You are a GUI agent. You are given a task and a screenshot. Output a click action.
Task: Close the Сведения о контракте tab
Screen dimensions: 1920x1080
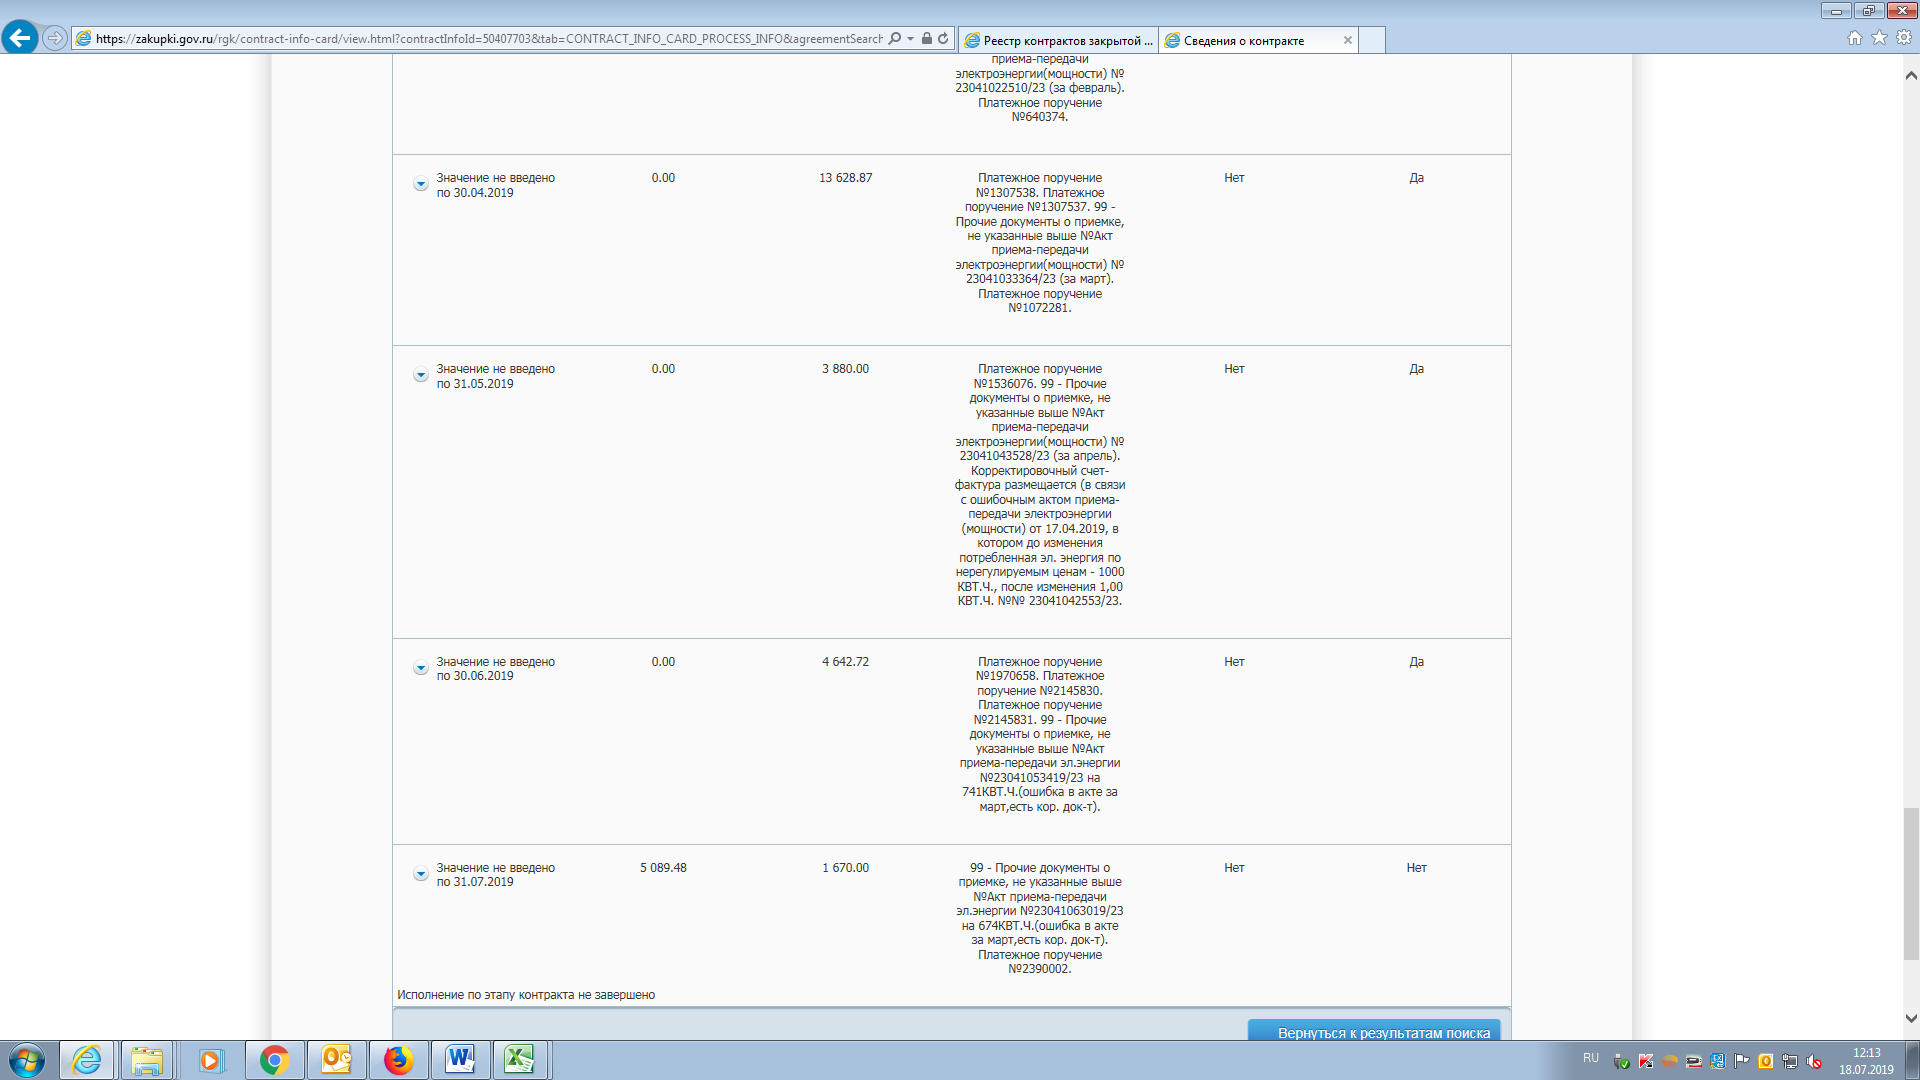1348,40
